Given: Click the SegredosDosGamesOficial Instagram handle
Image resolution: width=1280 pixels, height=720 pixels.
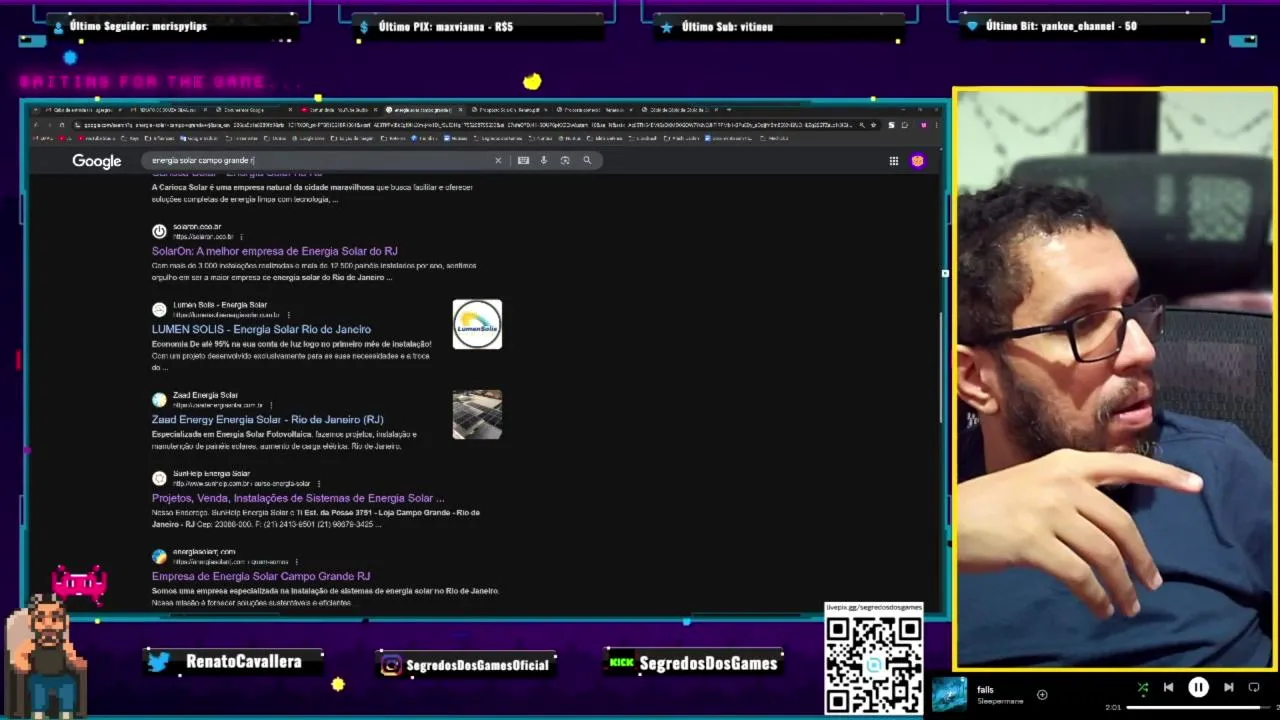Looking at the screenshot, I should pos(478,665).
